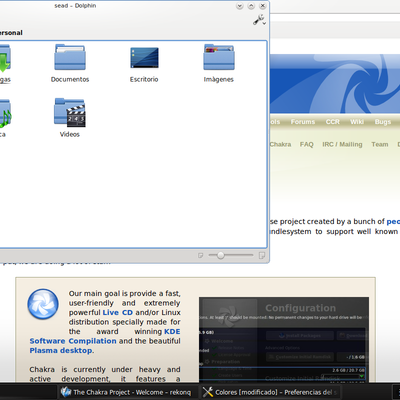Image resolution: width=400 pixels, height=400 pixels.
Task: Click the large icon size button right of zoom slider
Action: pos(262,255)
